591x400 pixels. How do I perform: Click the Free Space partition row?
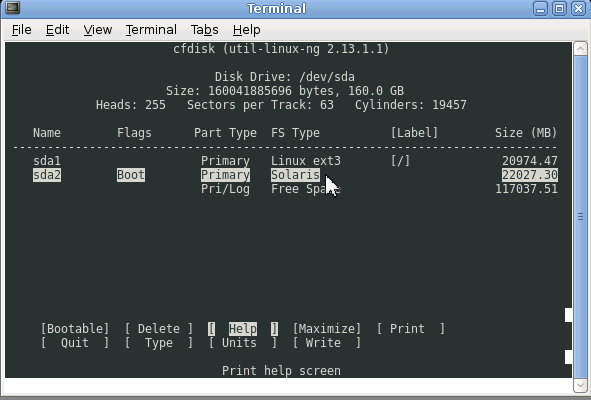click(x=295, y=189)
